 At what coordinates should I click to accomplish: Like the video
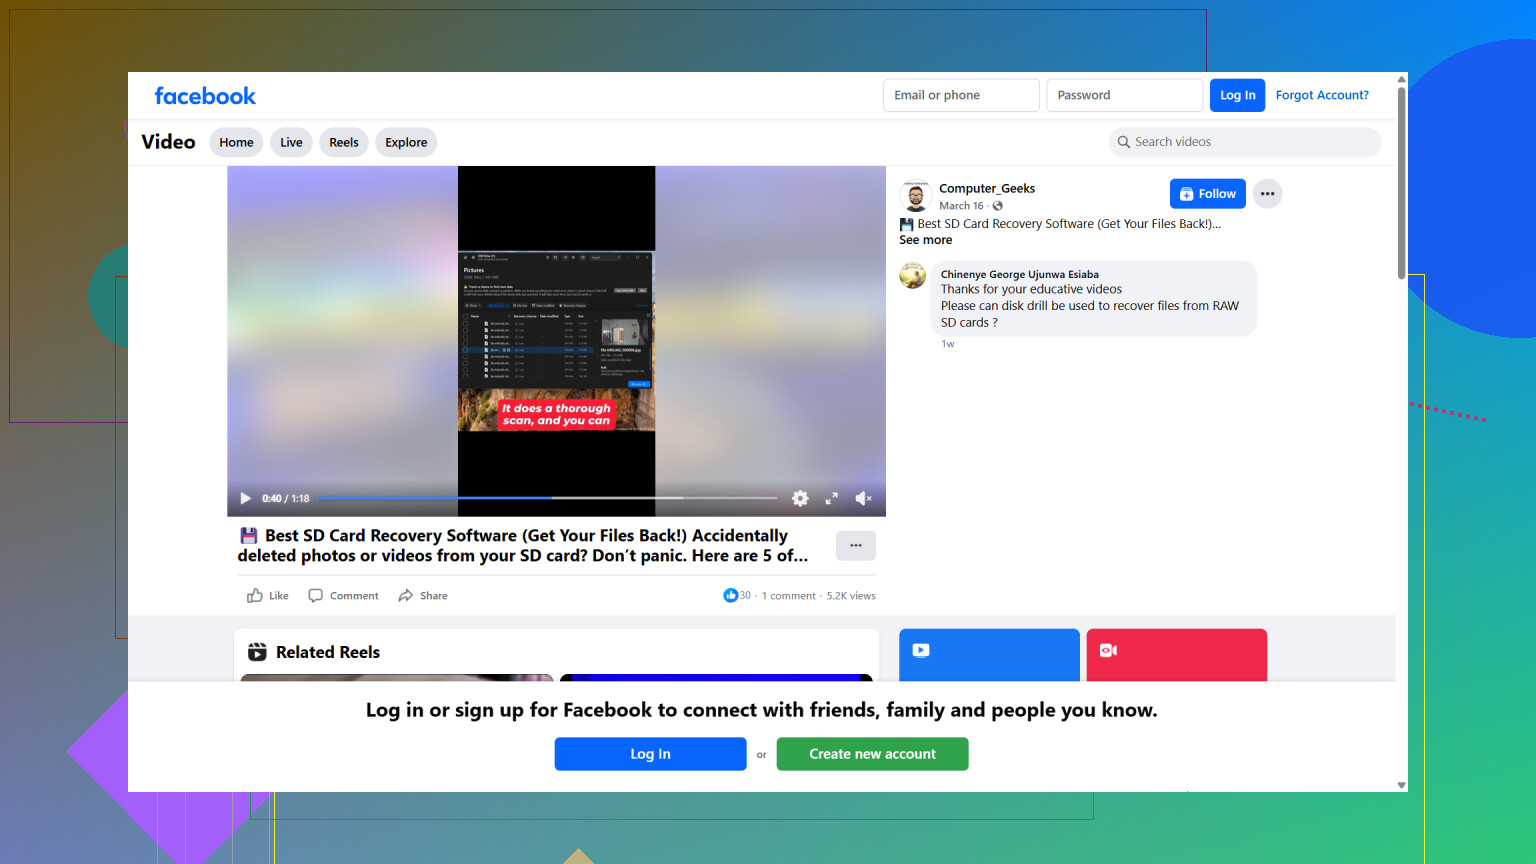(x=268, y=596)
